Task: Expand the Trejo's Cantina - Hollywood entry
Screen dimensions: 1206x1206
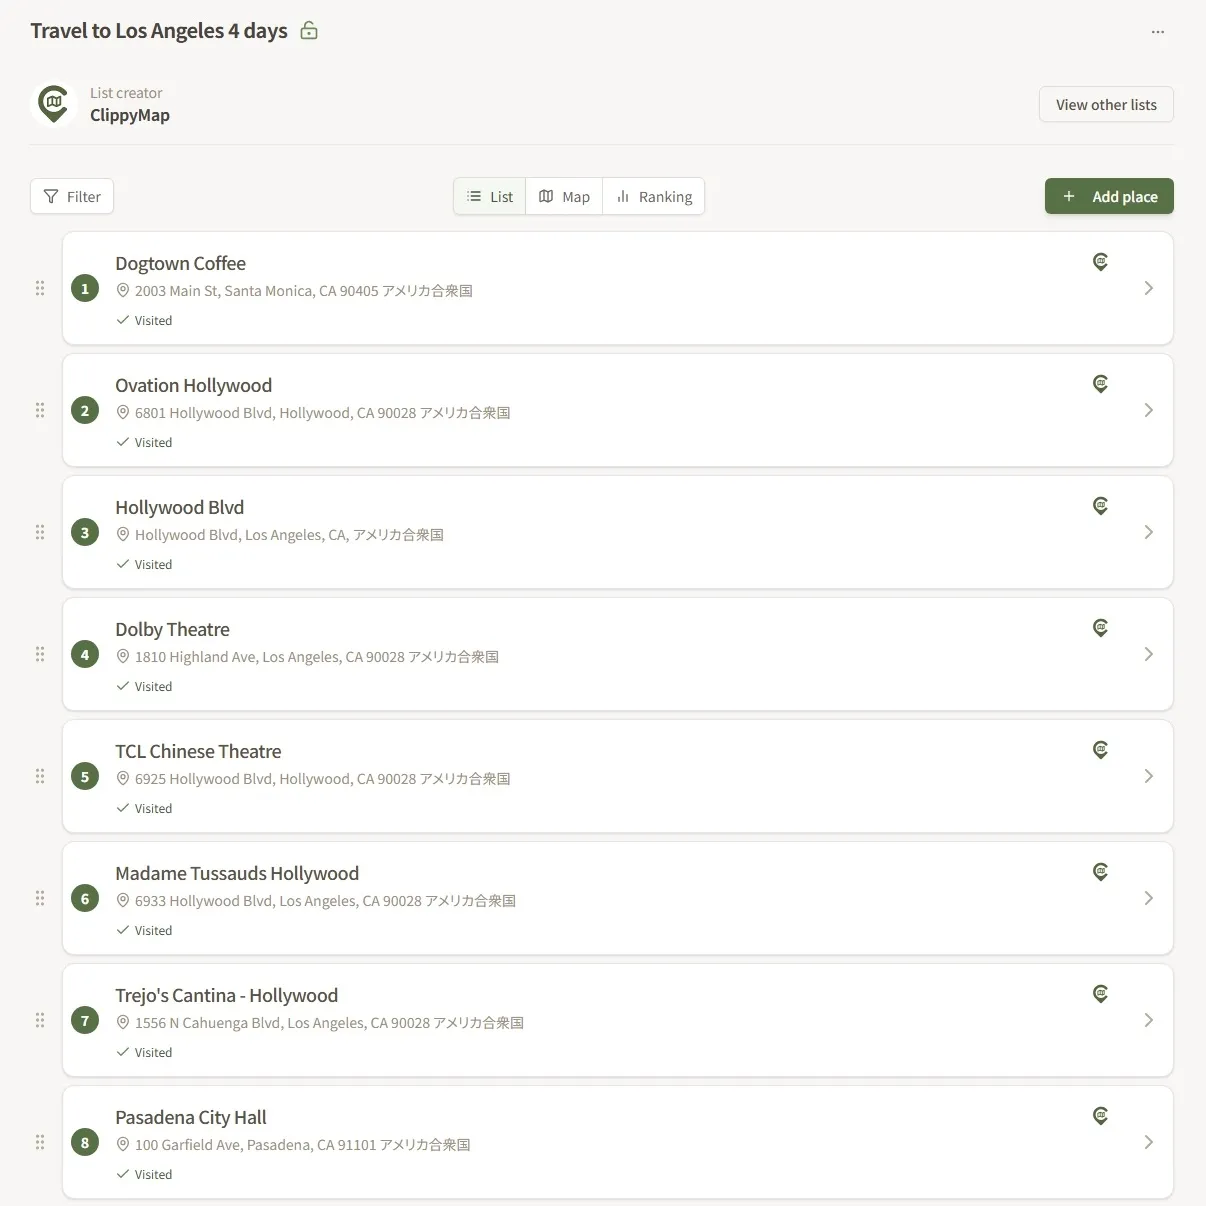Action: 1148,1020
